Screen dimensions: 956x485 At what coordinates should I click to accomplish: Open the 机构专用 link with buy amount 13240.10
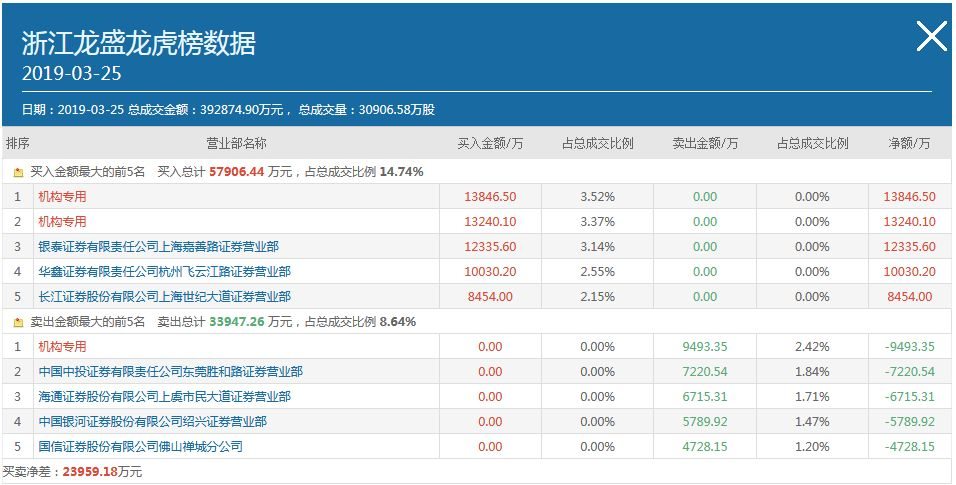pyautogui.click(x=62, y=221)
